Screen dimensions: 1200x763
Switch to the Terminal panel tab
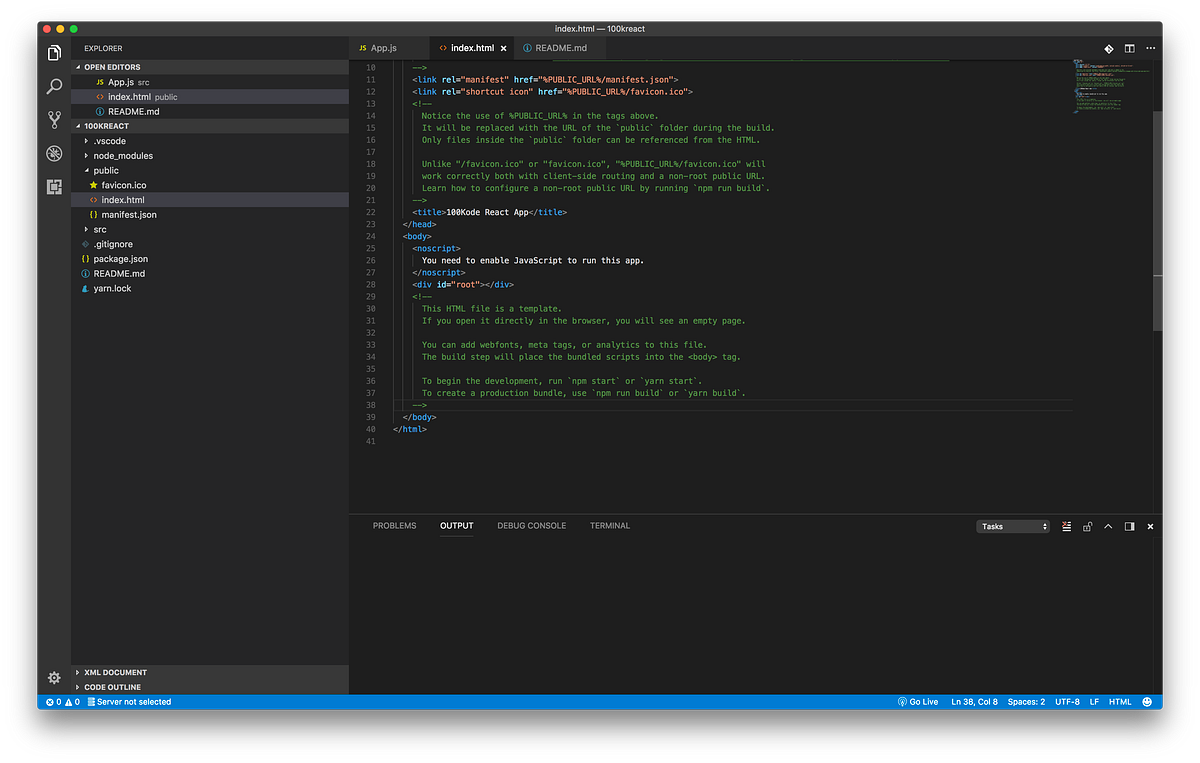609,525
